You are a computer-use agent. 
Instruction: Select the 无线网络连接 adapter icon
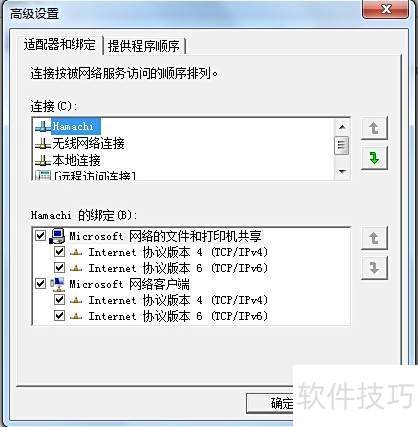[43, 144]
